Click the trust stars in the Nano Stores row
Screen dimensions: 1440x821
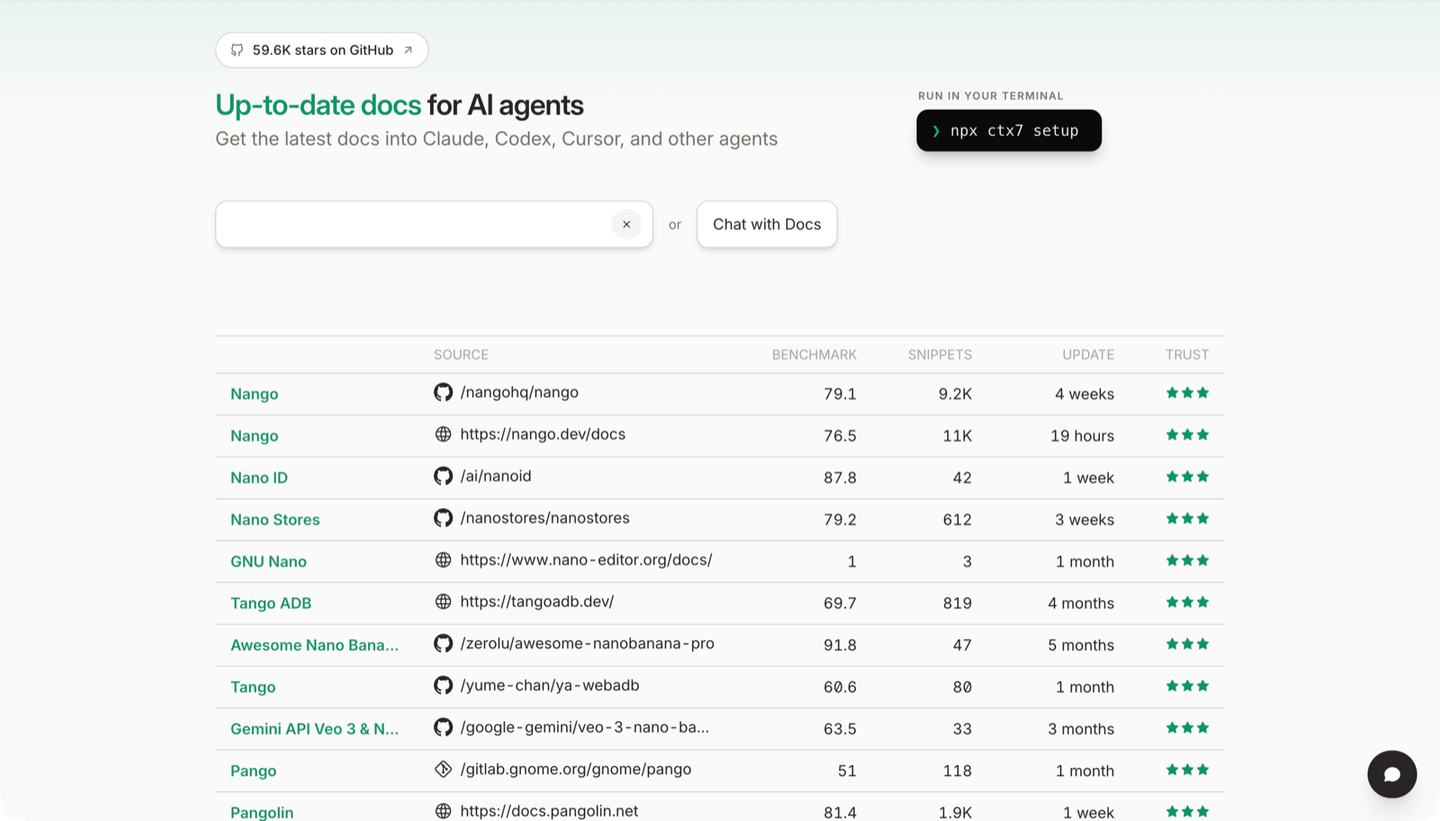[1187, 519]
